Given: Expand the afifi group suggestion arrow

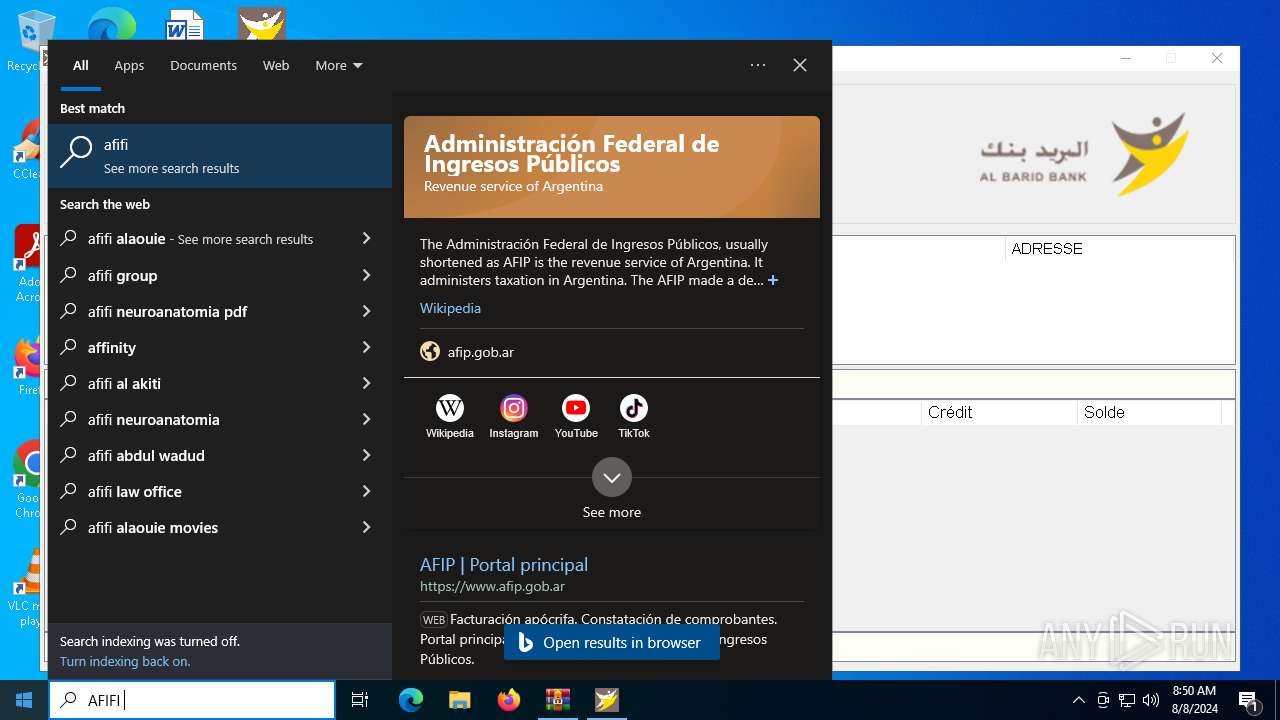Looking at the screenshot, I should pos(366,275).
